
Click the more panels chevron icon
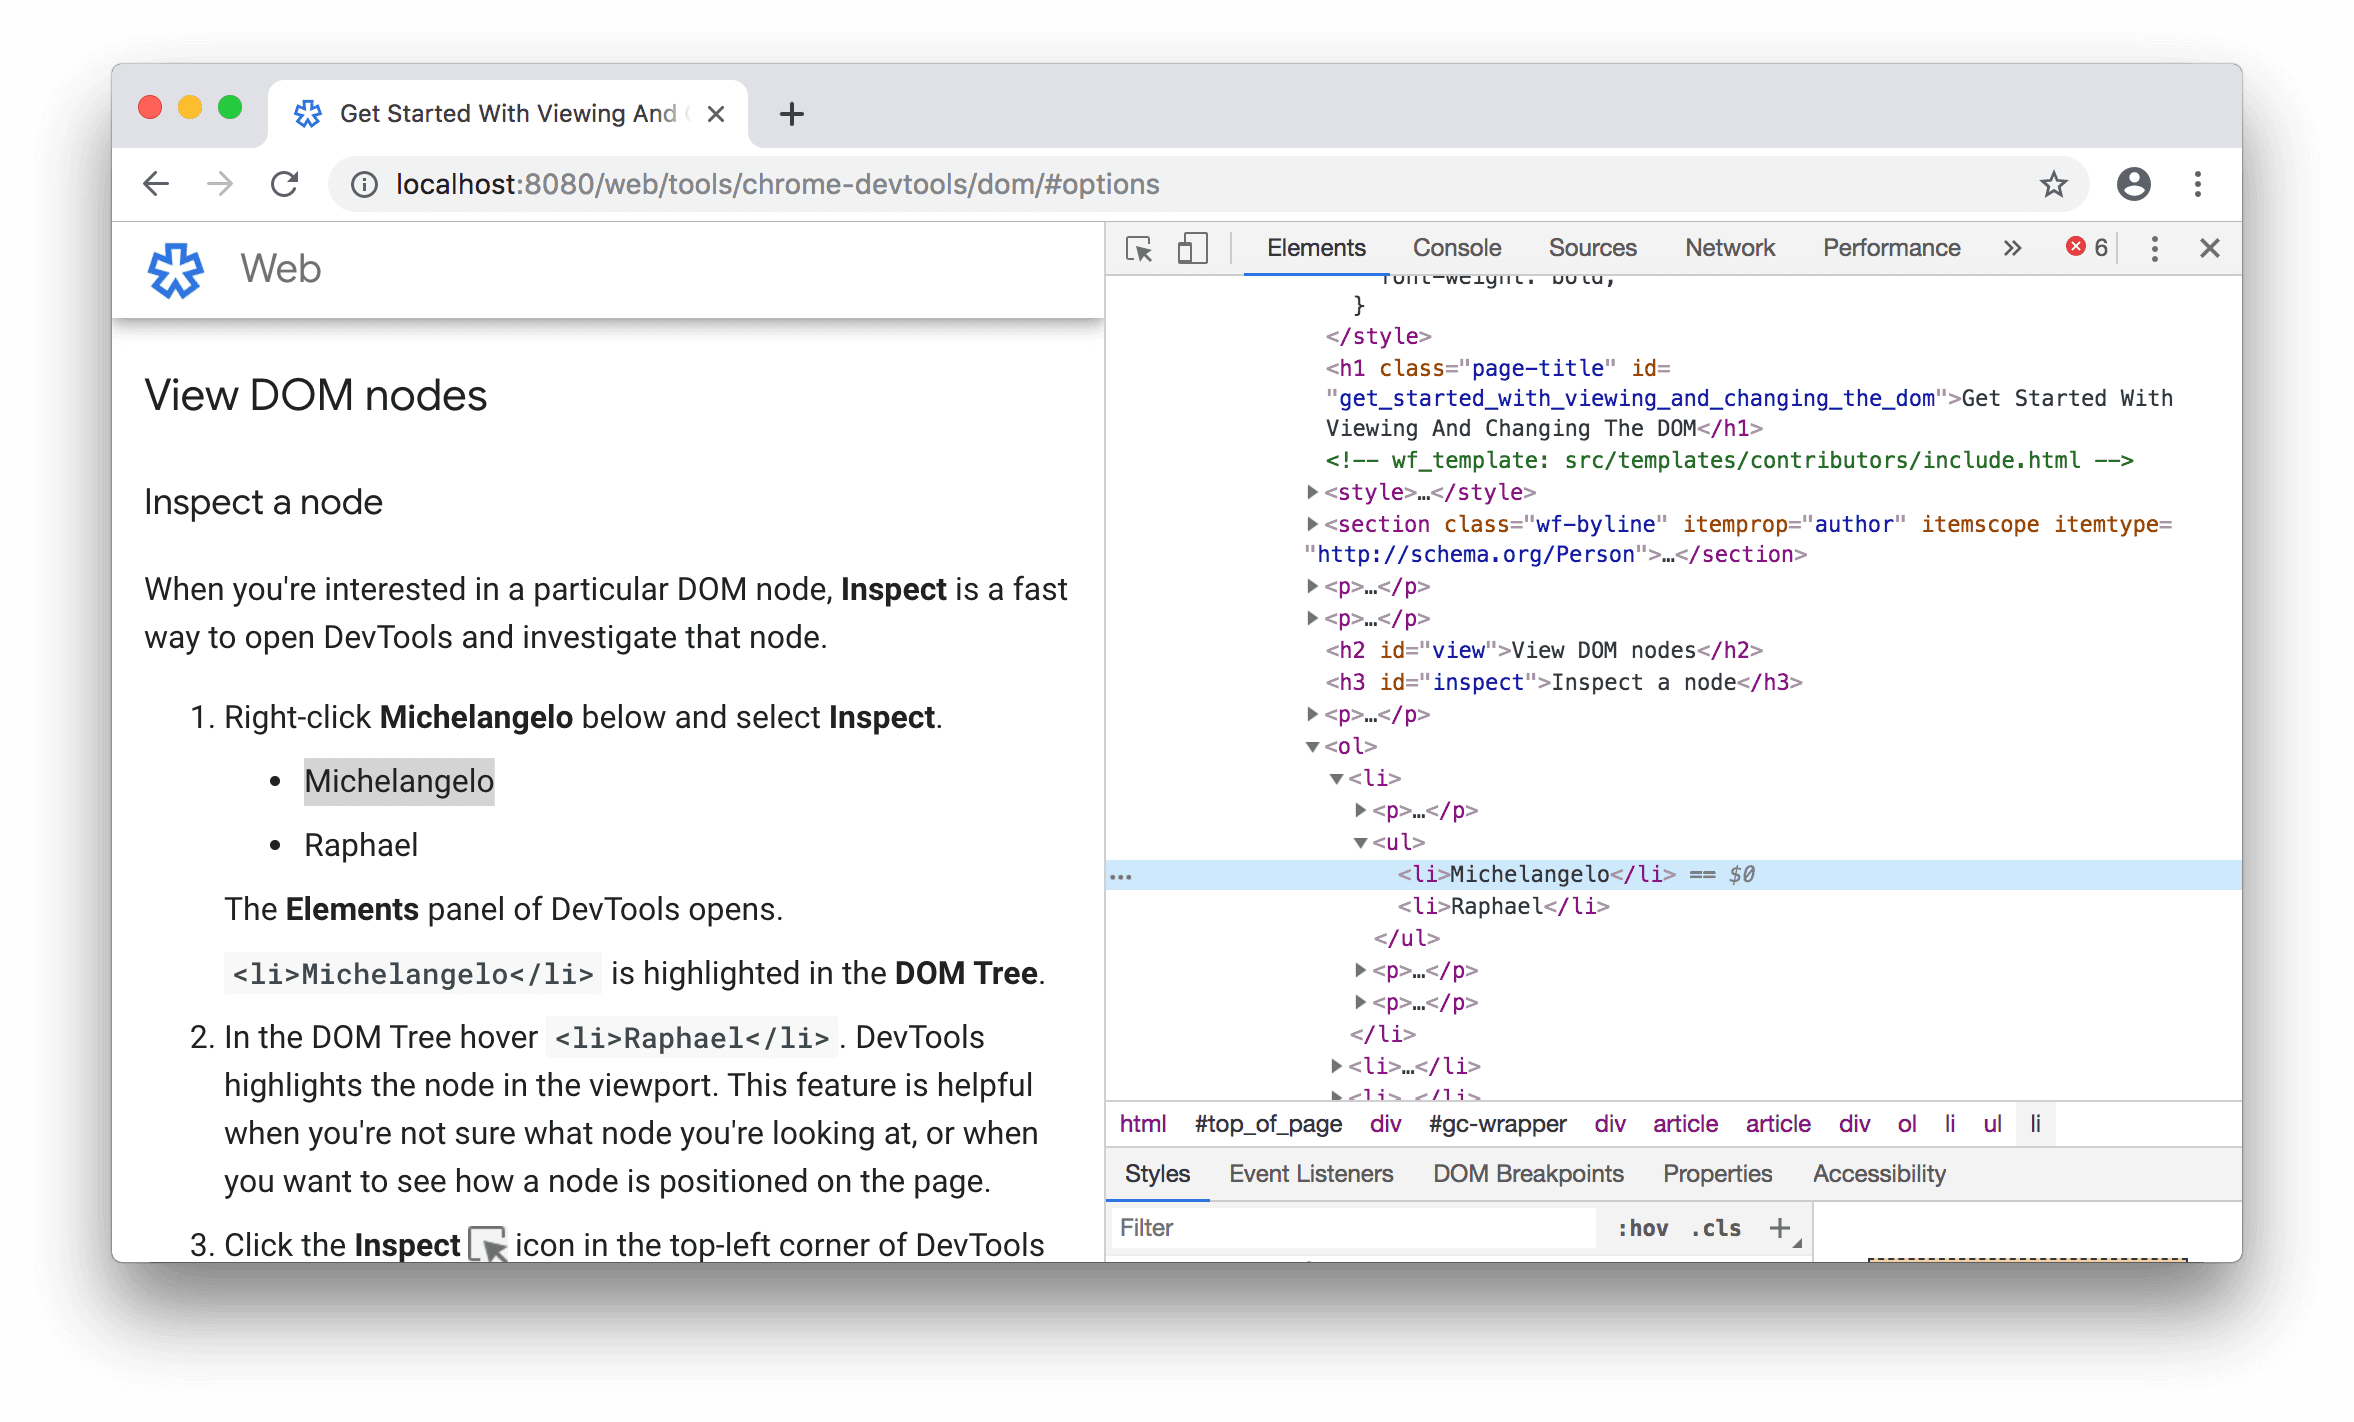click(2011, 247)
